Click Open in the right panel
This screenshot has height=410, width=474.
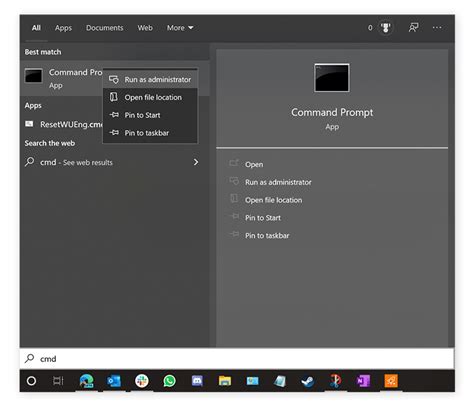254,165
